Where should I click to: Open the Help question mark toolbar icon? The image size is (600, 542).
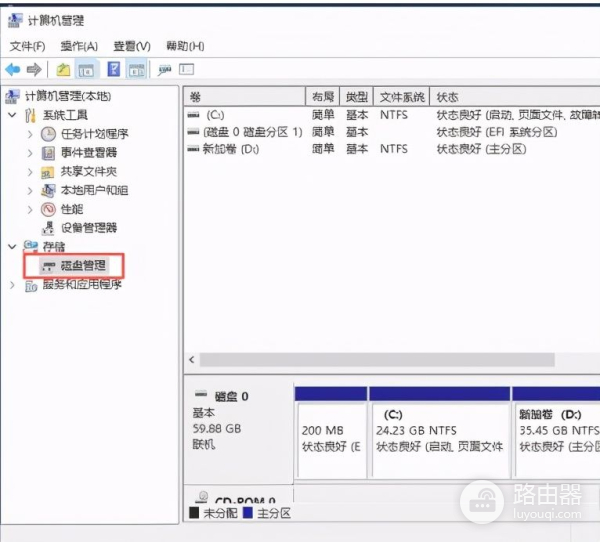[114, 69]
